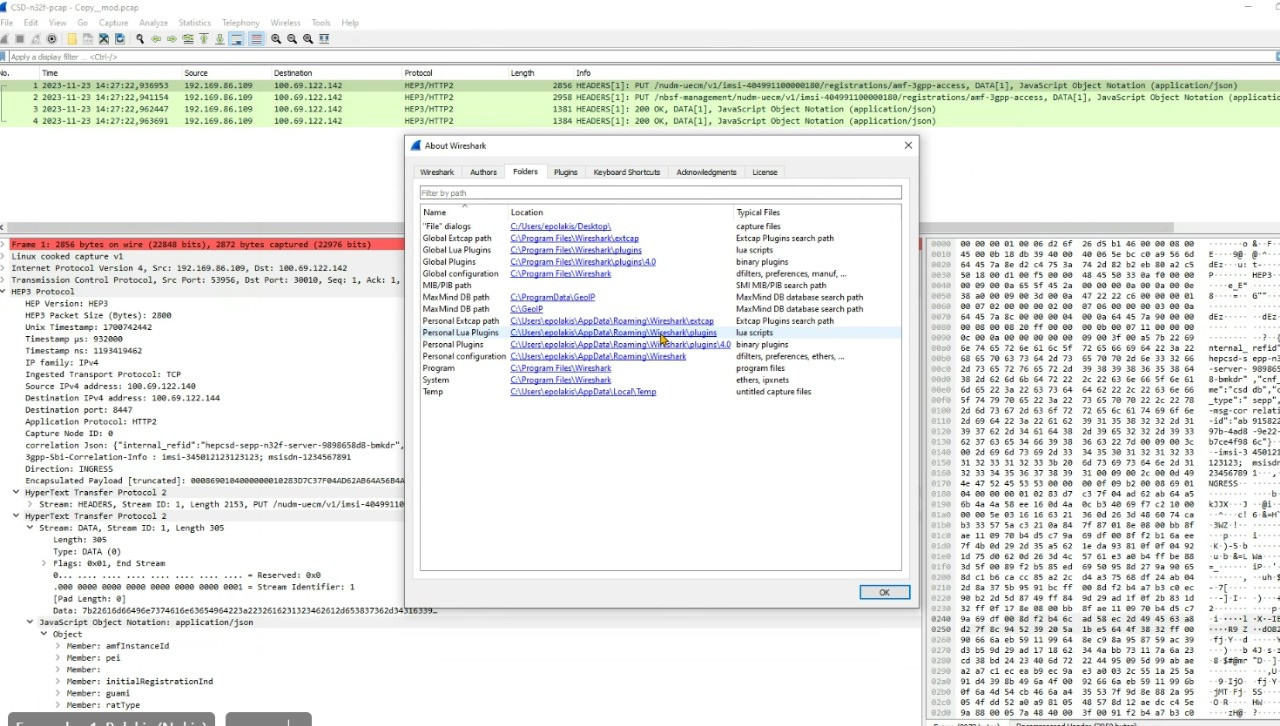Expand the Stream: HEADERS row
The image size is (1280, 726).
tap(30, 504)
